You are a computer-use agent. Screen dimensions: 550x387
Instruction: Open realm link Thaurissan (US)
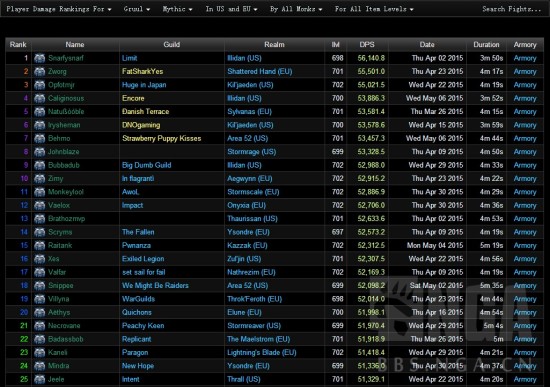pyautogui.click(x=252, y=219)
